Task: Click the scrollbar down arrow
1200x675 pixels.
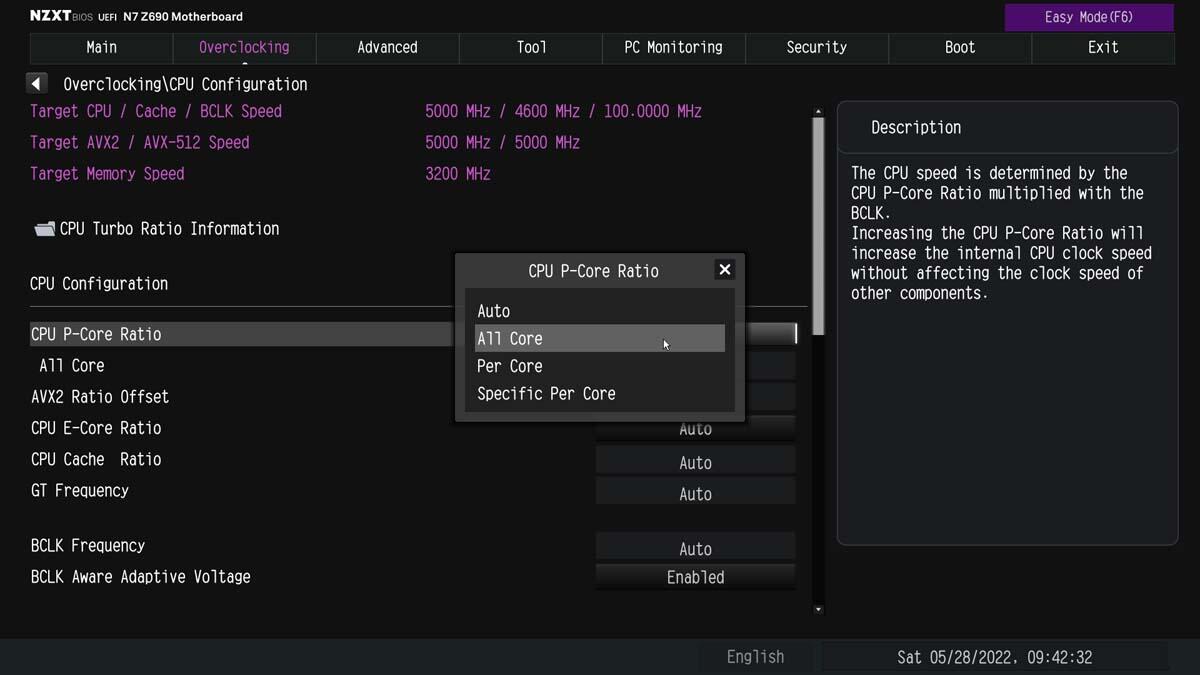Action: (818, 609)
